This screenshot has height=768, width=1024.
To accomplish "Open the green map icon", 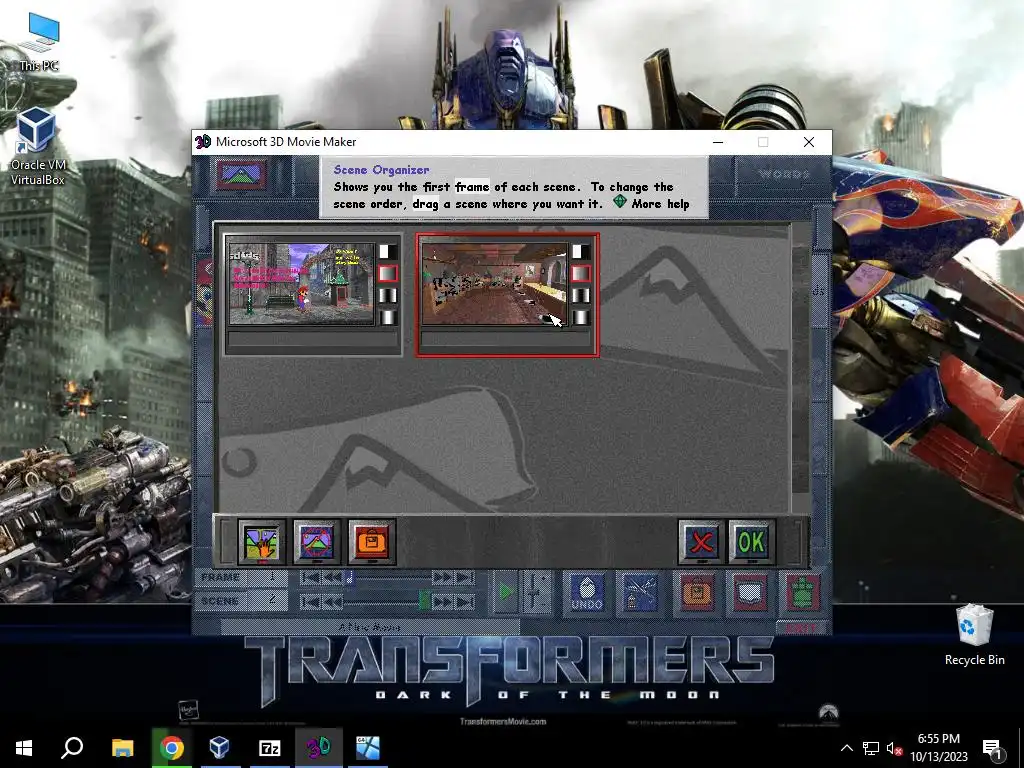I will click(x=803, y=592).
